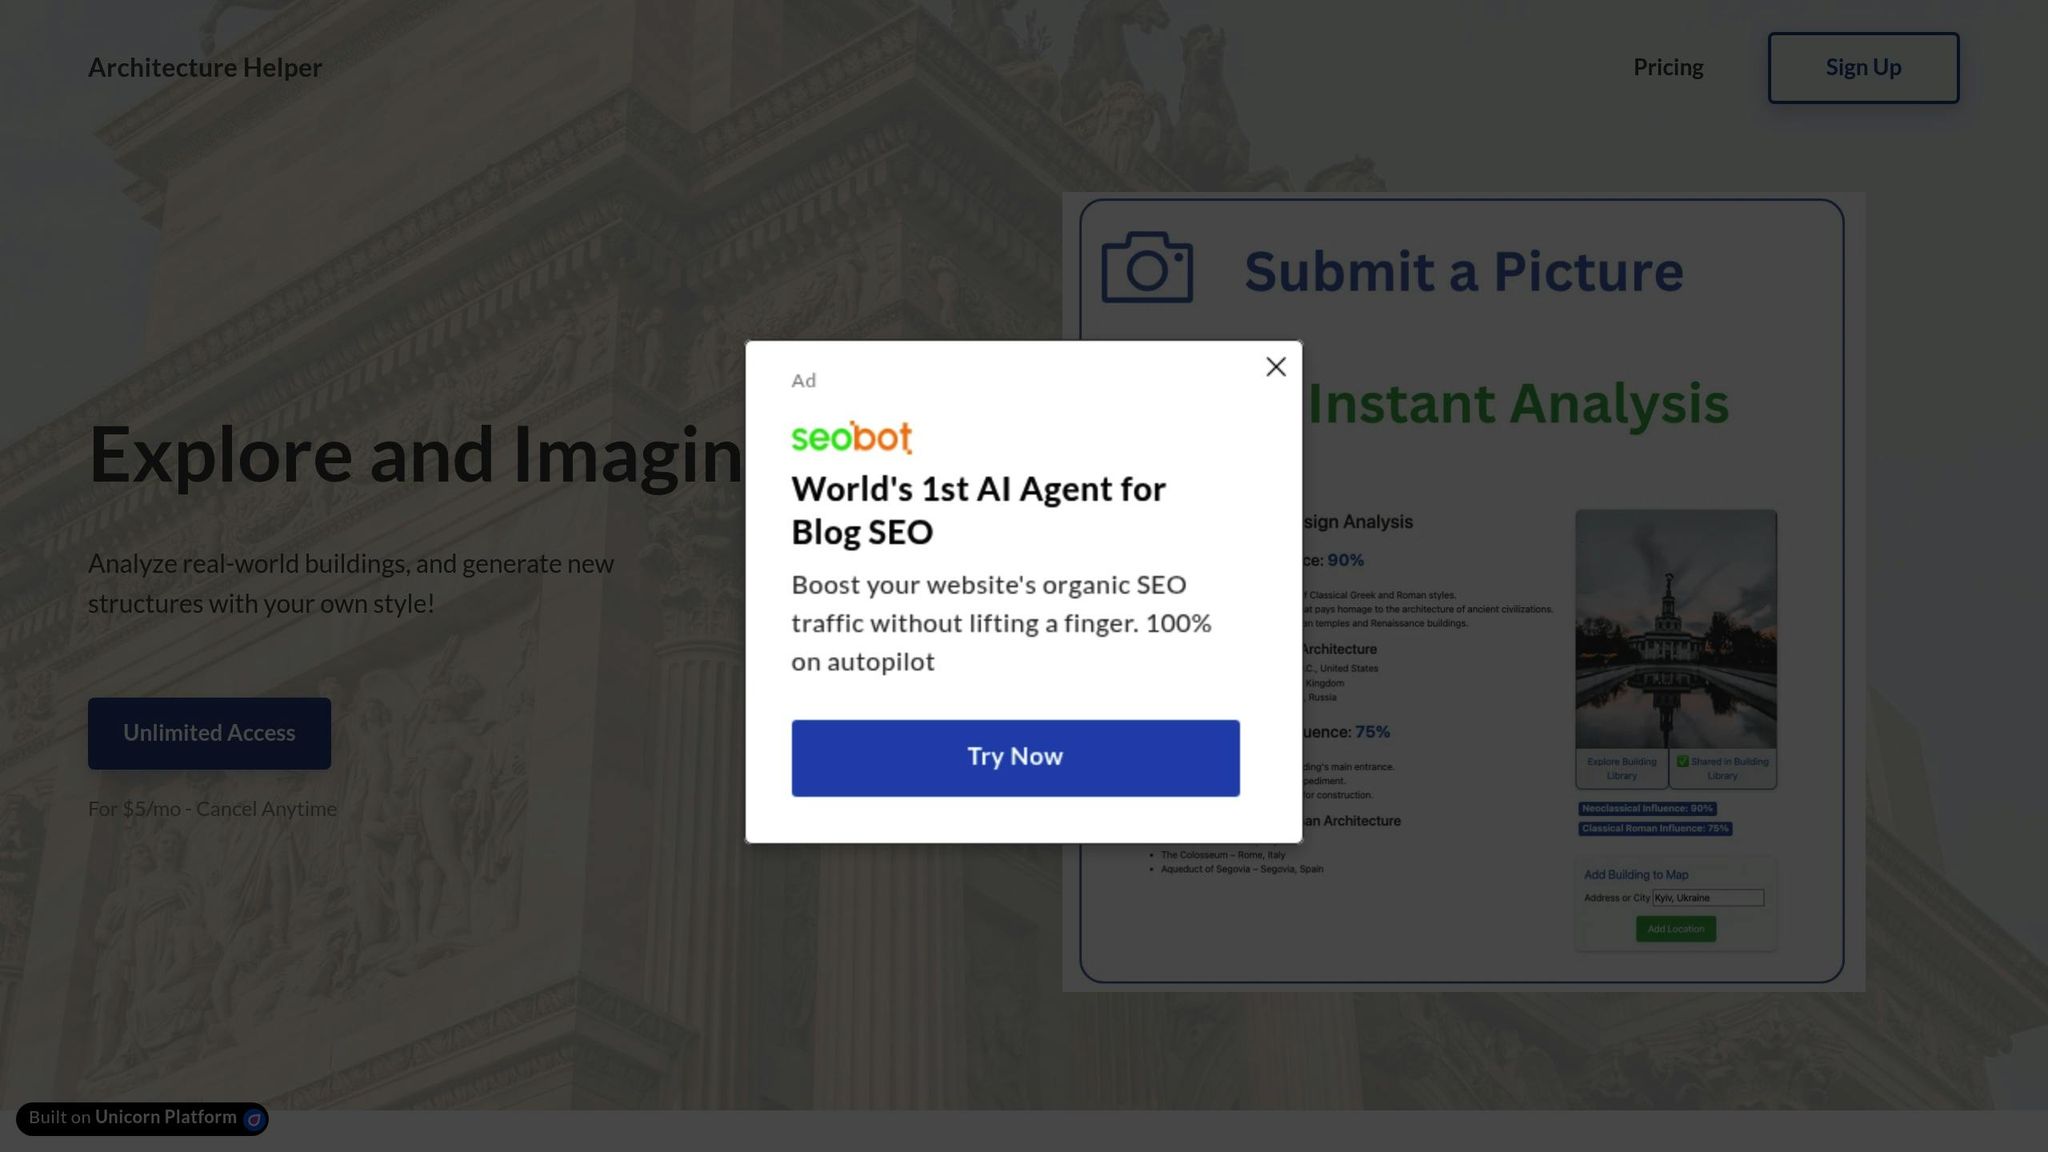2048x1152 pixels.
Task: Click the Unlimited Access button
Action: pos(209,733)
